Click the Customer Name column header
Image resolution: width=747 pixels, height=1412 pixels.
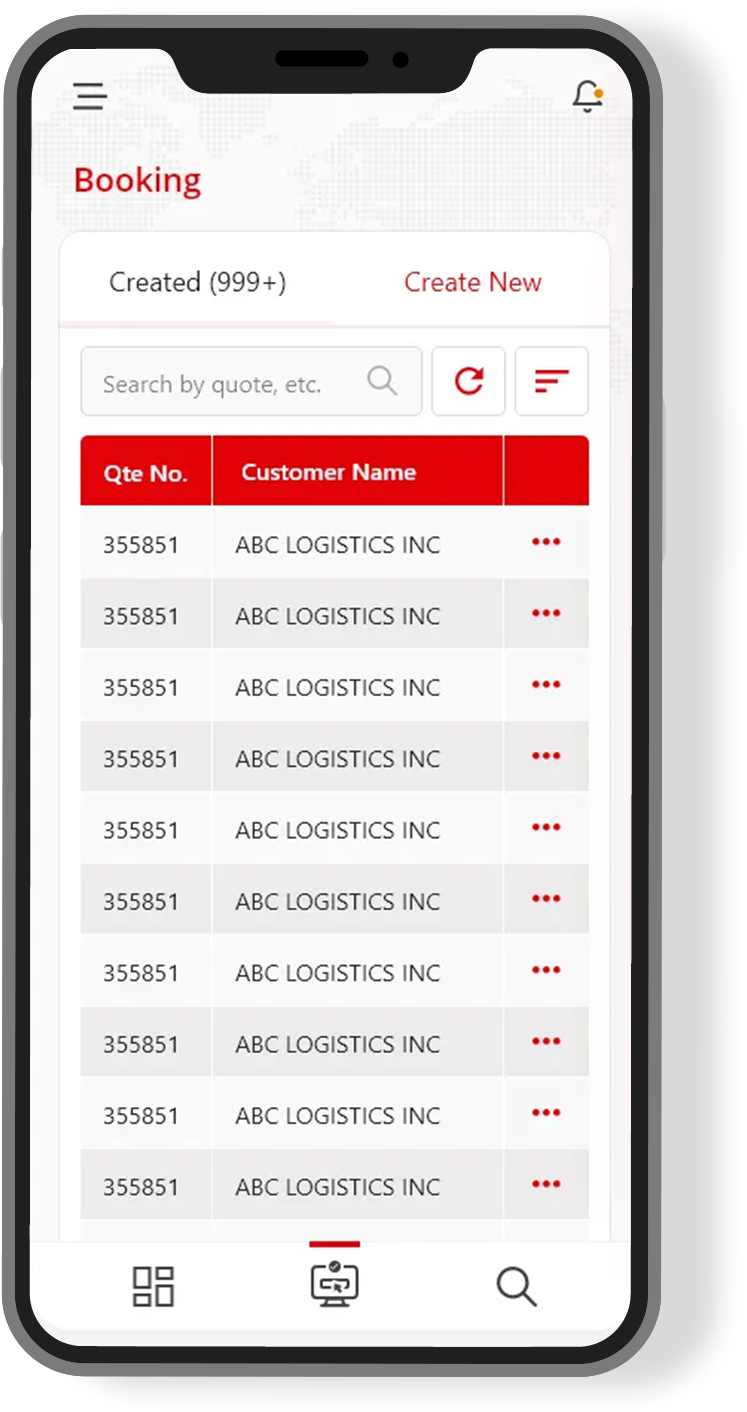(357, 471)
